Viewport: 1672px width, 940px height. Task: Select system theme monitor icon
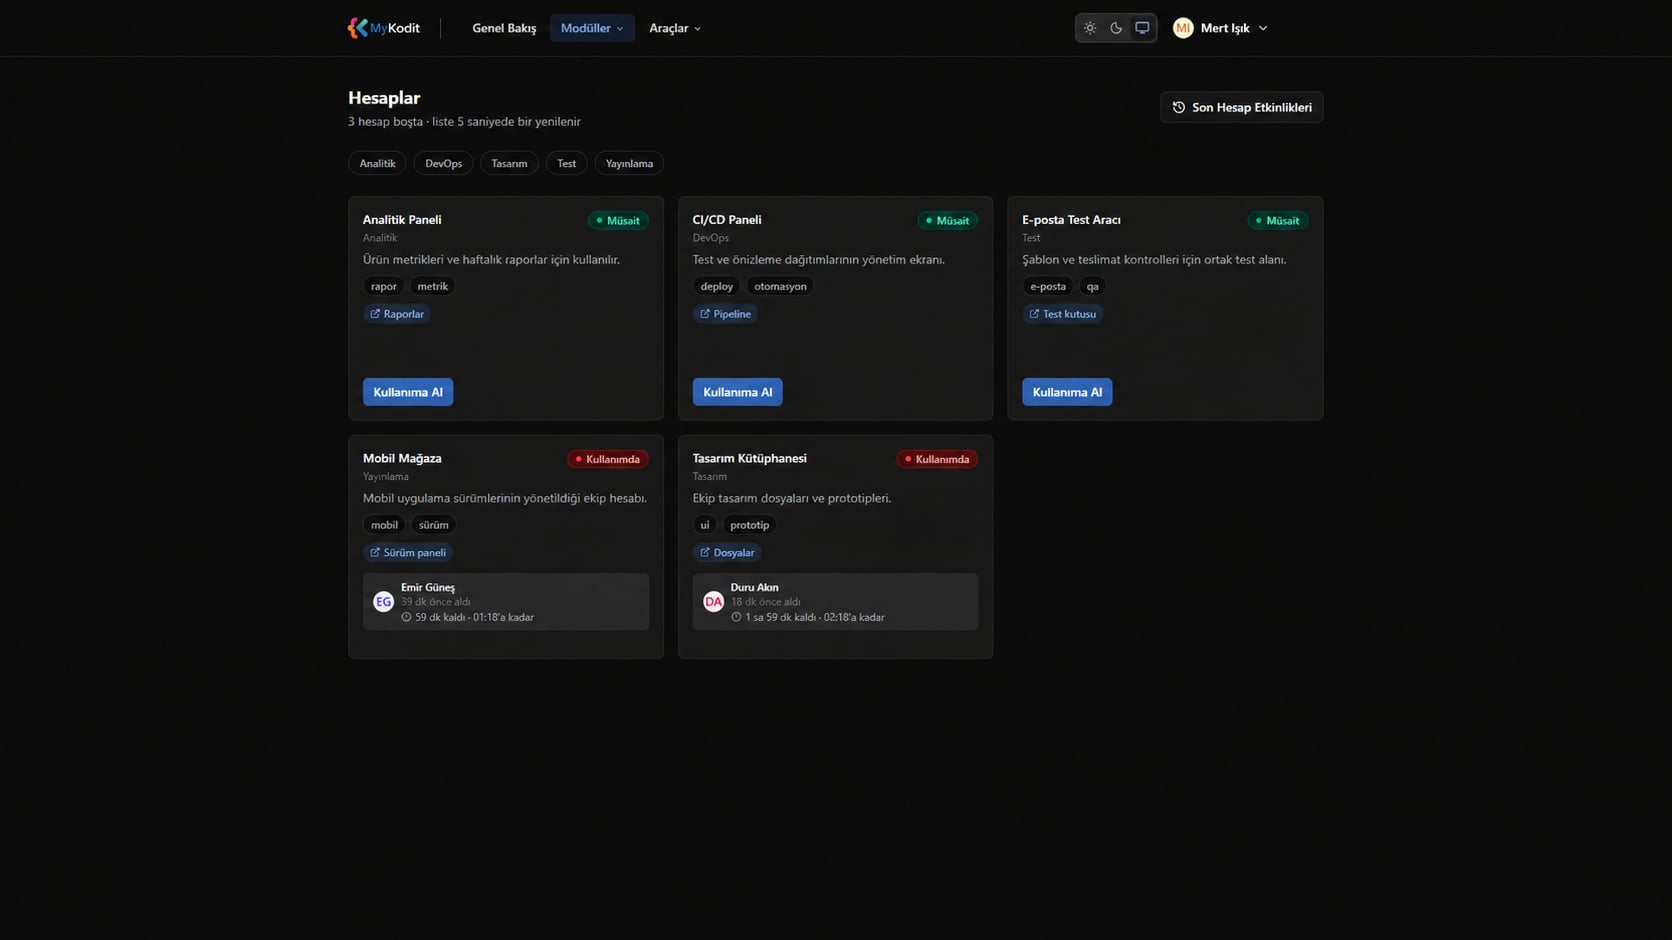(x=1142, y=28)
